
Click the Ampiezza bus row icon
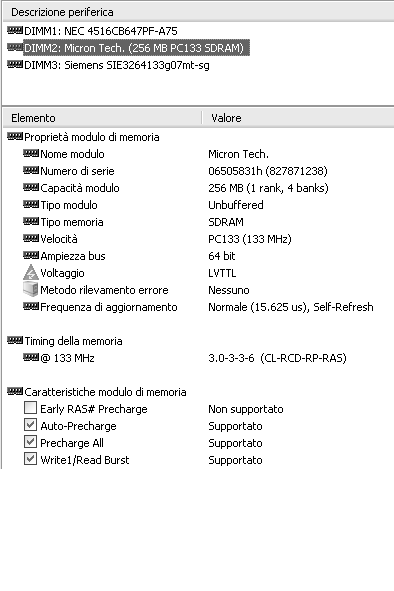[31, 255]
